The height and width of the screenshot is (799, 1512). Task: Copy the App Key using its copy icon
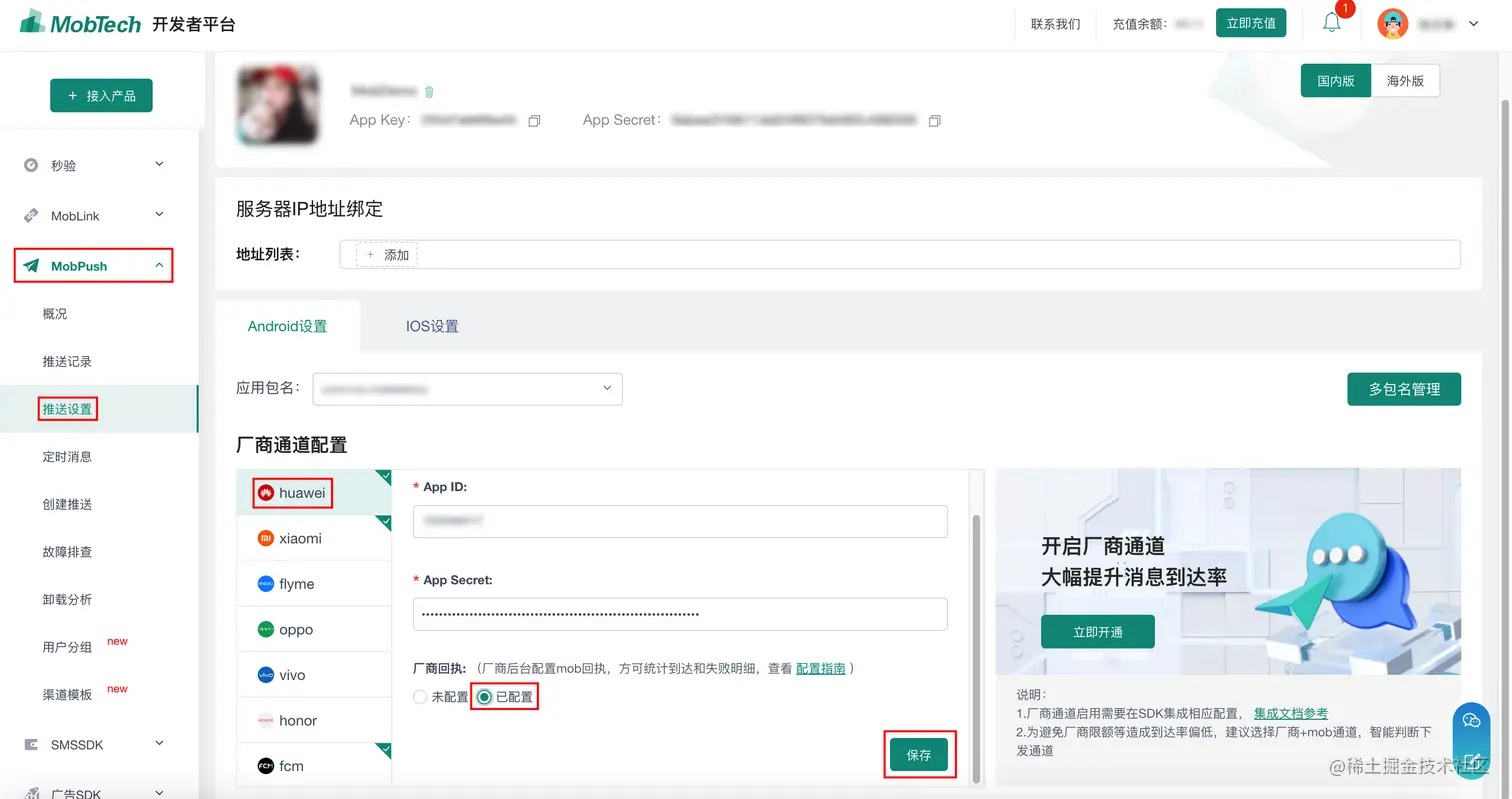[x=534, y=120]
